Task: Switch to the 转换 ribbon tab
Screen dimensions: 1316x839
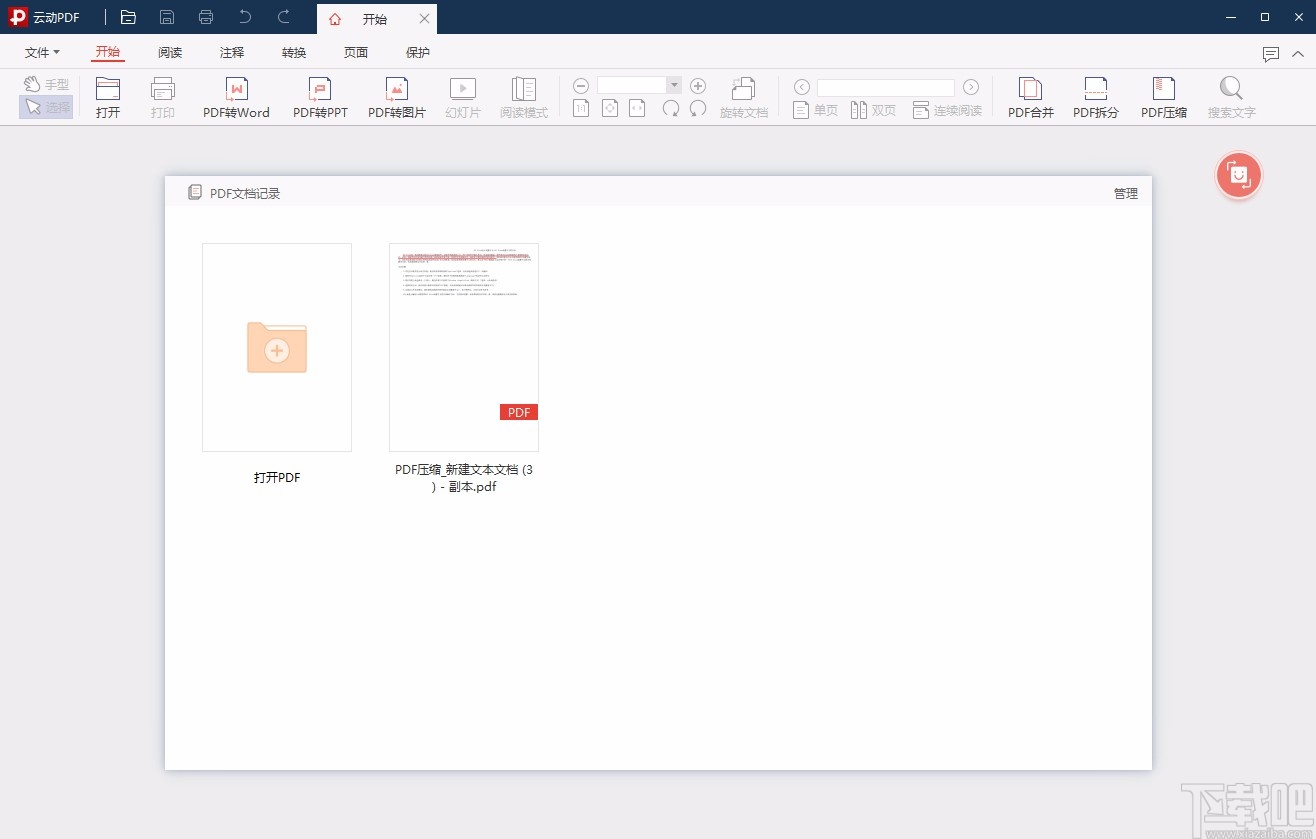Action: (294, 53)
